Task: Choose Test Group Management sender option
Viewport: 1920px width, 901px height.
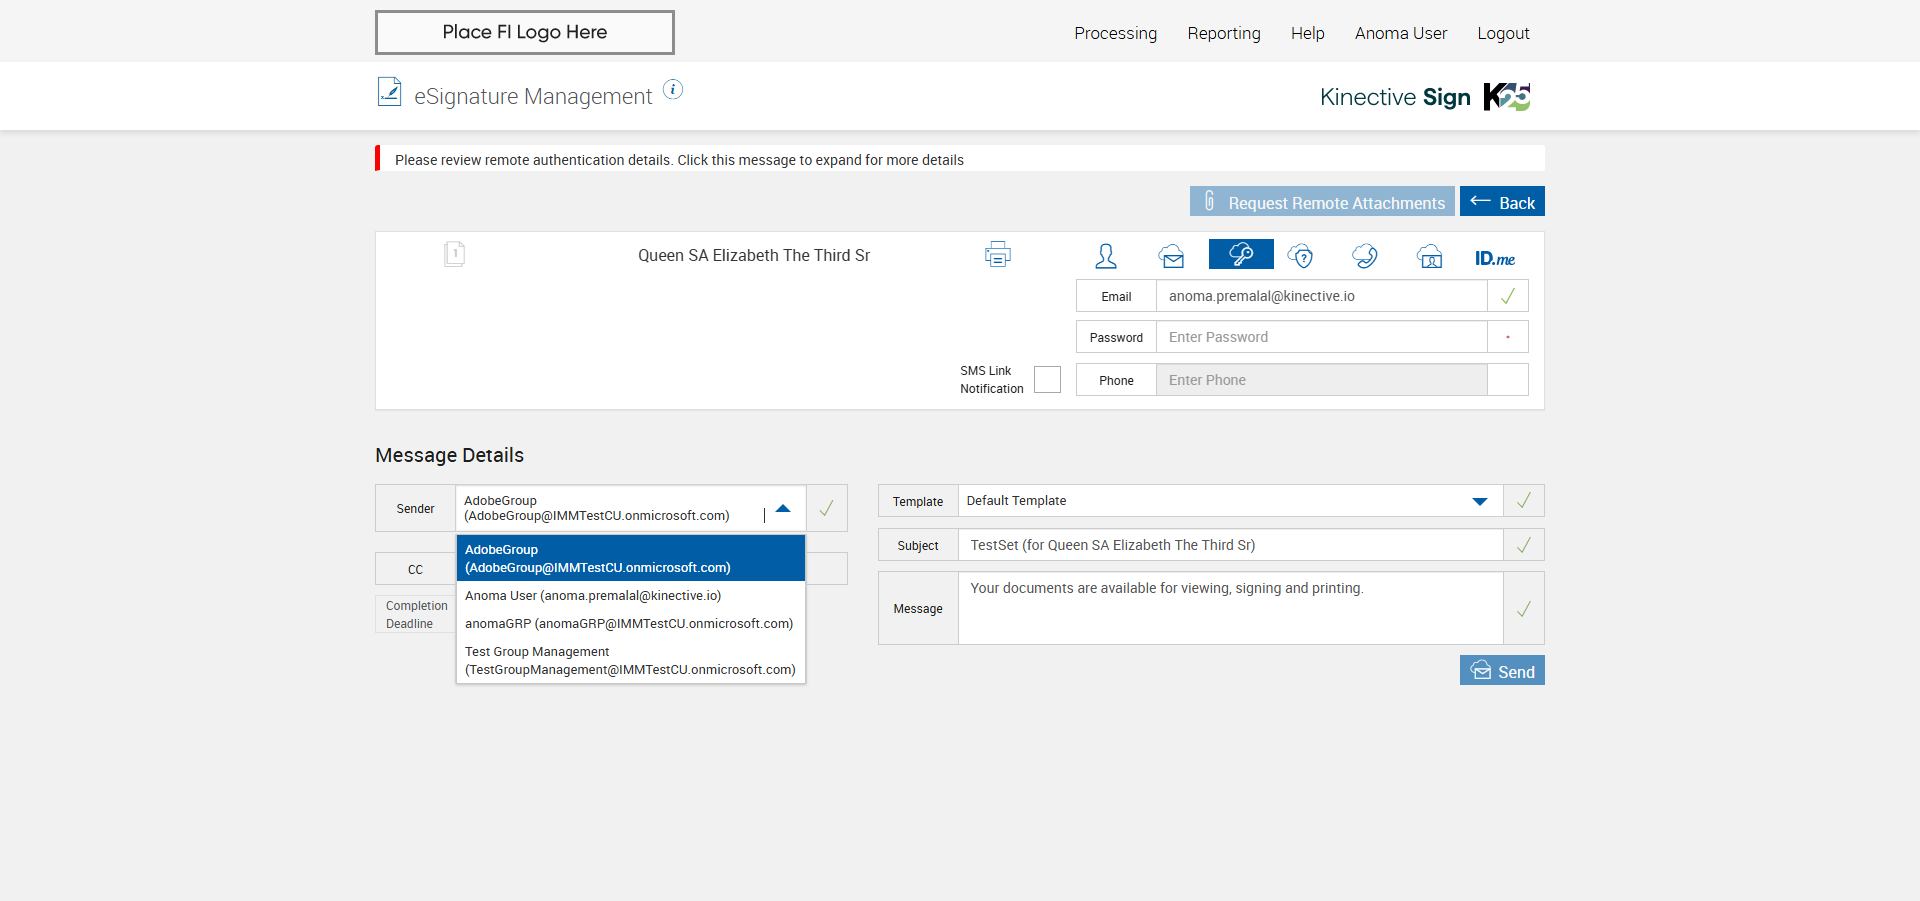Action: (x=631, y=661)
